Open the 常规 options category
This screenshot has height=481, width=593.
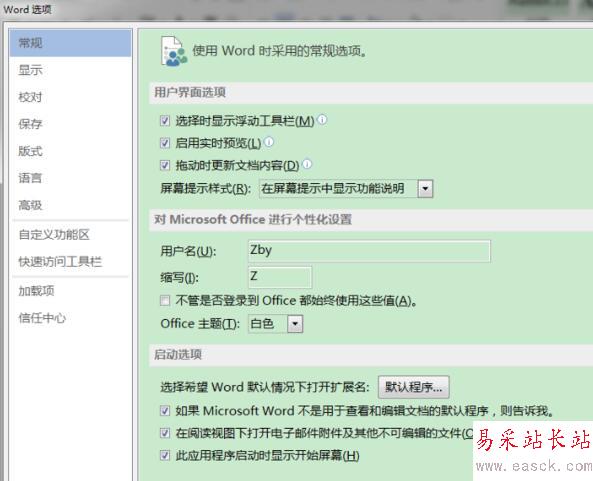[x=70, y=43]
